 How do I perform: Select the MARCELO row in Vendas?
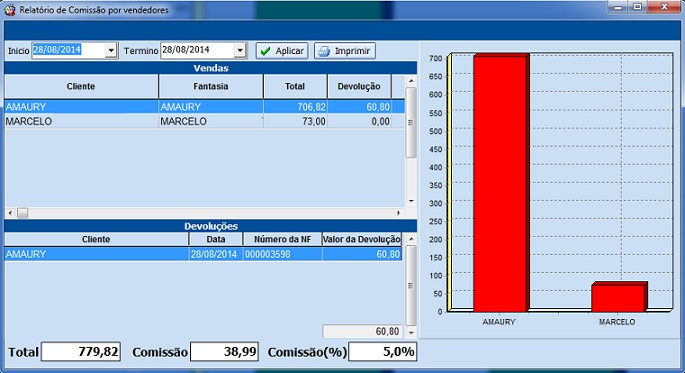tap(204, 121)
